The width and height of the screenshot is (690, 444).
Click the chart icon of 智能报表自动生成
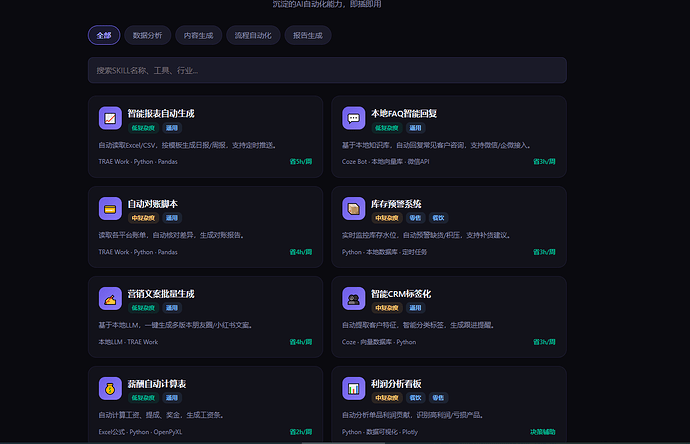pyautogui.click(x=110, y=118)
